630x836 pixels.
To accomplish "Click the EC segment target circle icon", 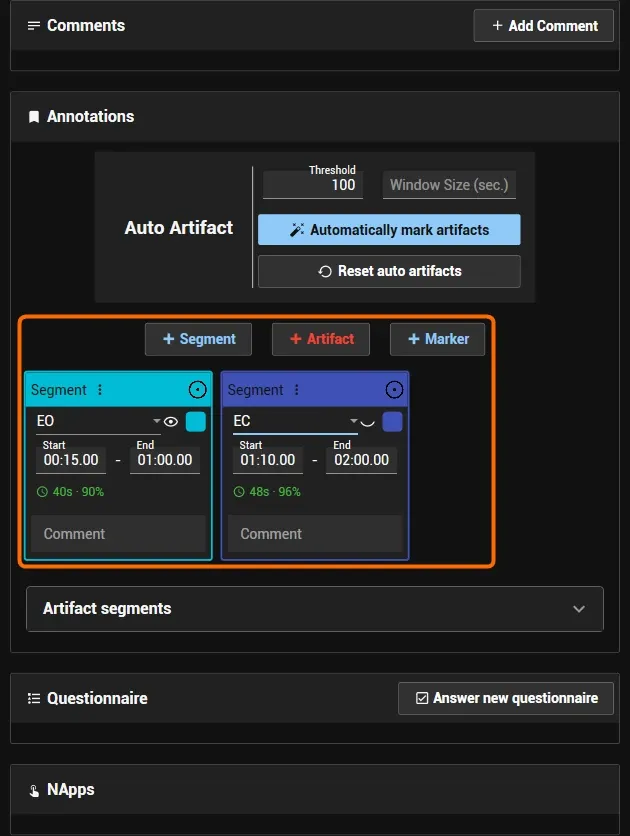I will (x=394, y=390).
